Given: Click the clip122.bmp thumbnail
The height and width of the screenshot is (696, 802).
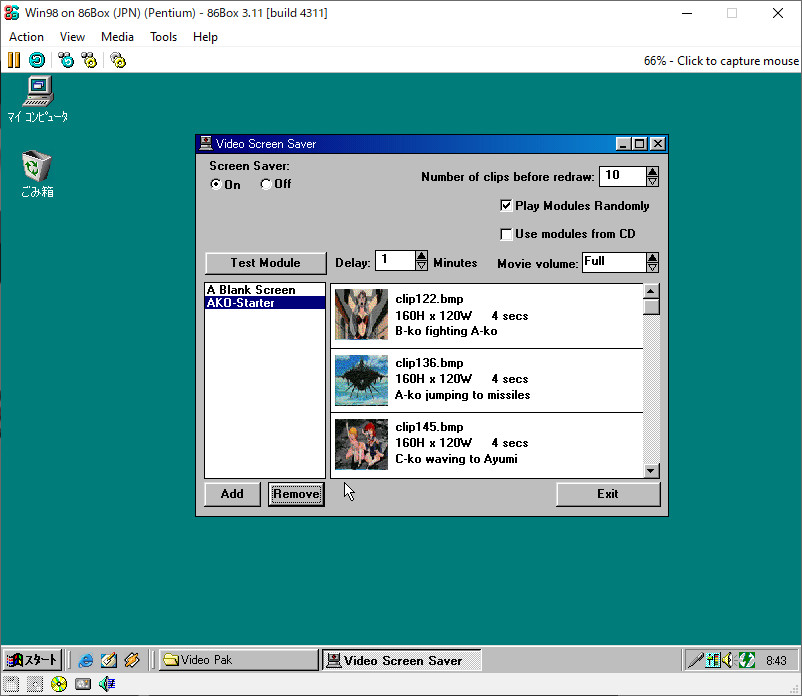Looking at the screenshot, I should click(x=361, y=314).
